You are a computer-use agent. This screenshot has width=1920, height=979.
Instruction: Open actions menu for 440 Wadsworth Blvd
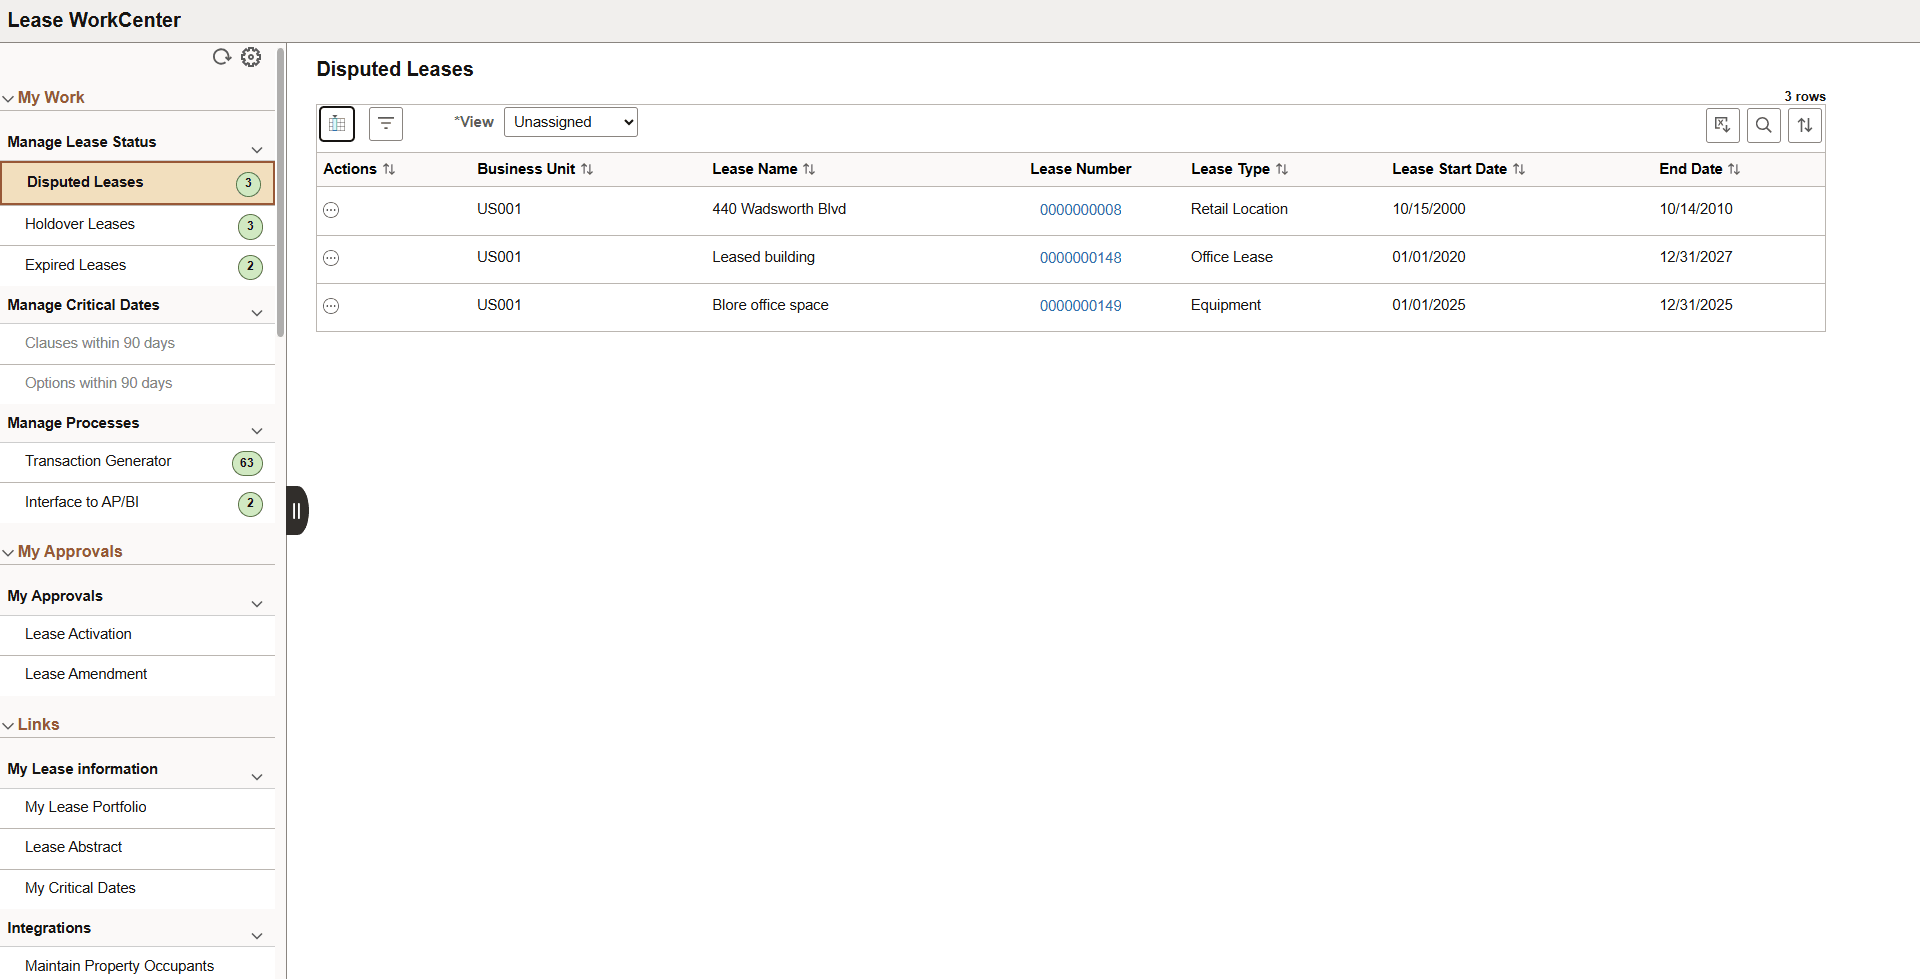pos(332,210)
